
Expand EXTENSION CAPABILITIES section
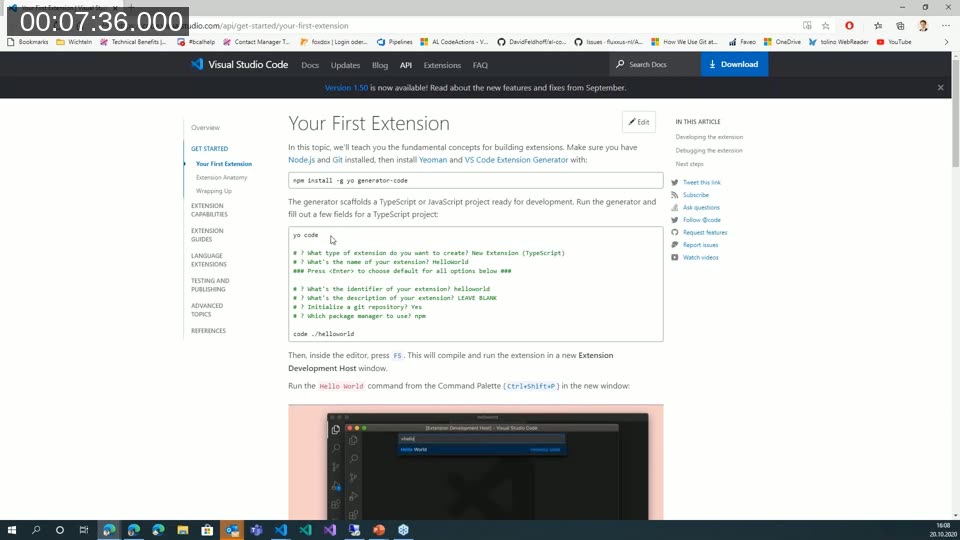click(209, 210)
